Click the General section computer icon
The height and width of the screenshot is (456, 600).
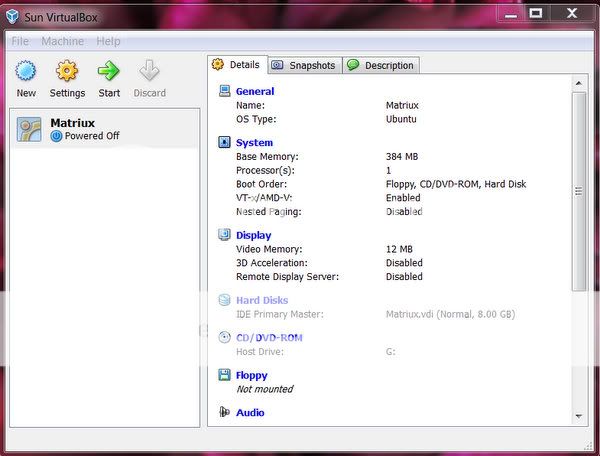coord(225,91)
